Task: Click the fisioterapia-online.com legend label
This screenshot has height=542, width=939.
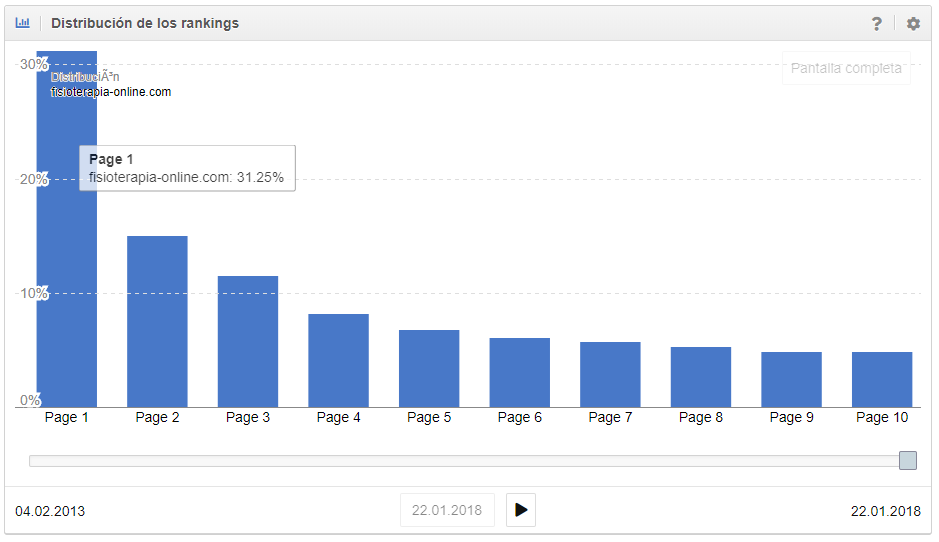Action: (x=111, y=92)
